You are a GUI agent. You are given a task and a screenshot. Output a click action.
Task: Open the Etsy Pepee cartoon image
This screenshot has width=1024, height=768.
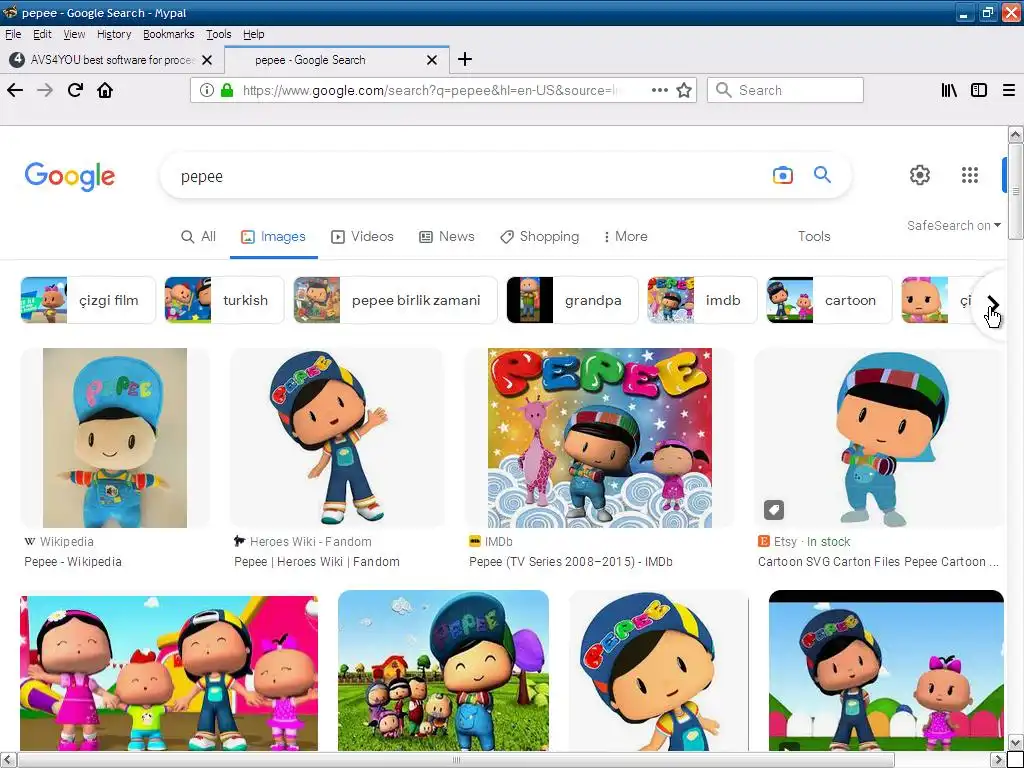point(879,438)
